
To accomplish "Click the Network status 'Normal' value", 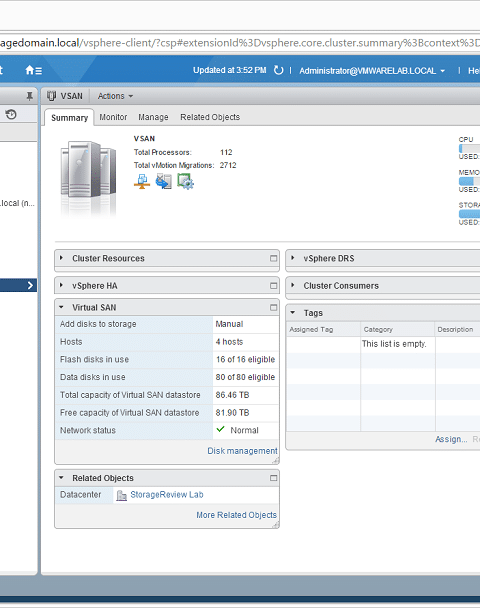I will pos(244,430).
